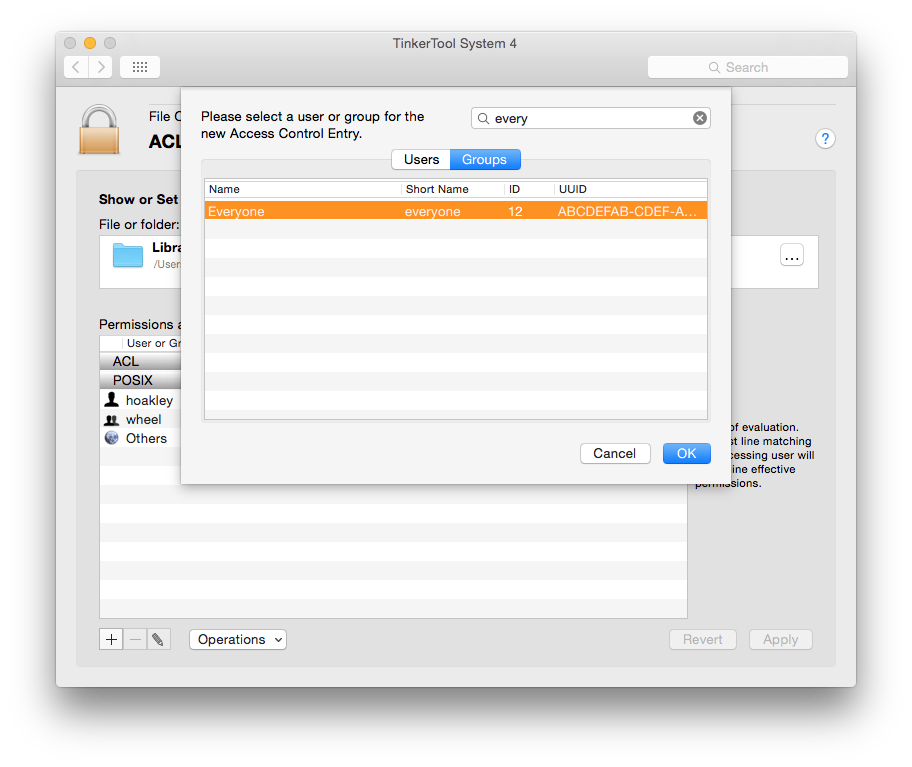Click the toolbar Search field
The width and height of the screenshot is (912, 767).
pyautogui.click(x=748, y=67)
